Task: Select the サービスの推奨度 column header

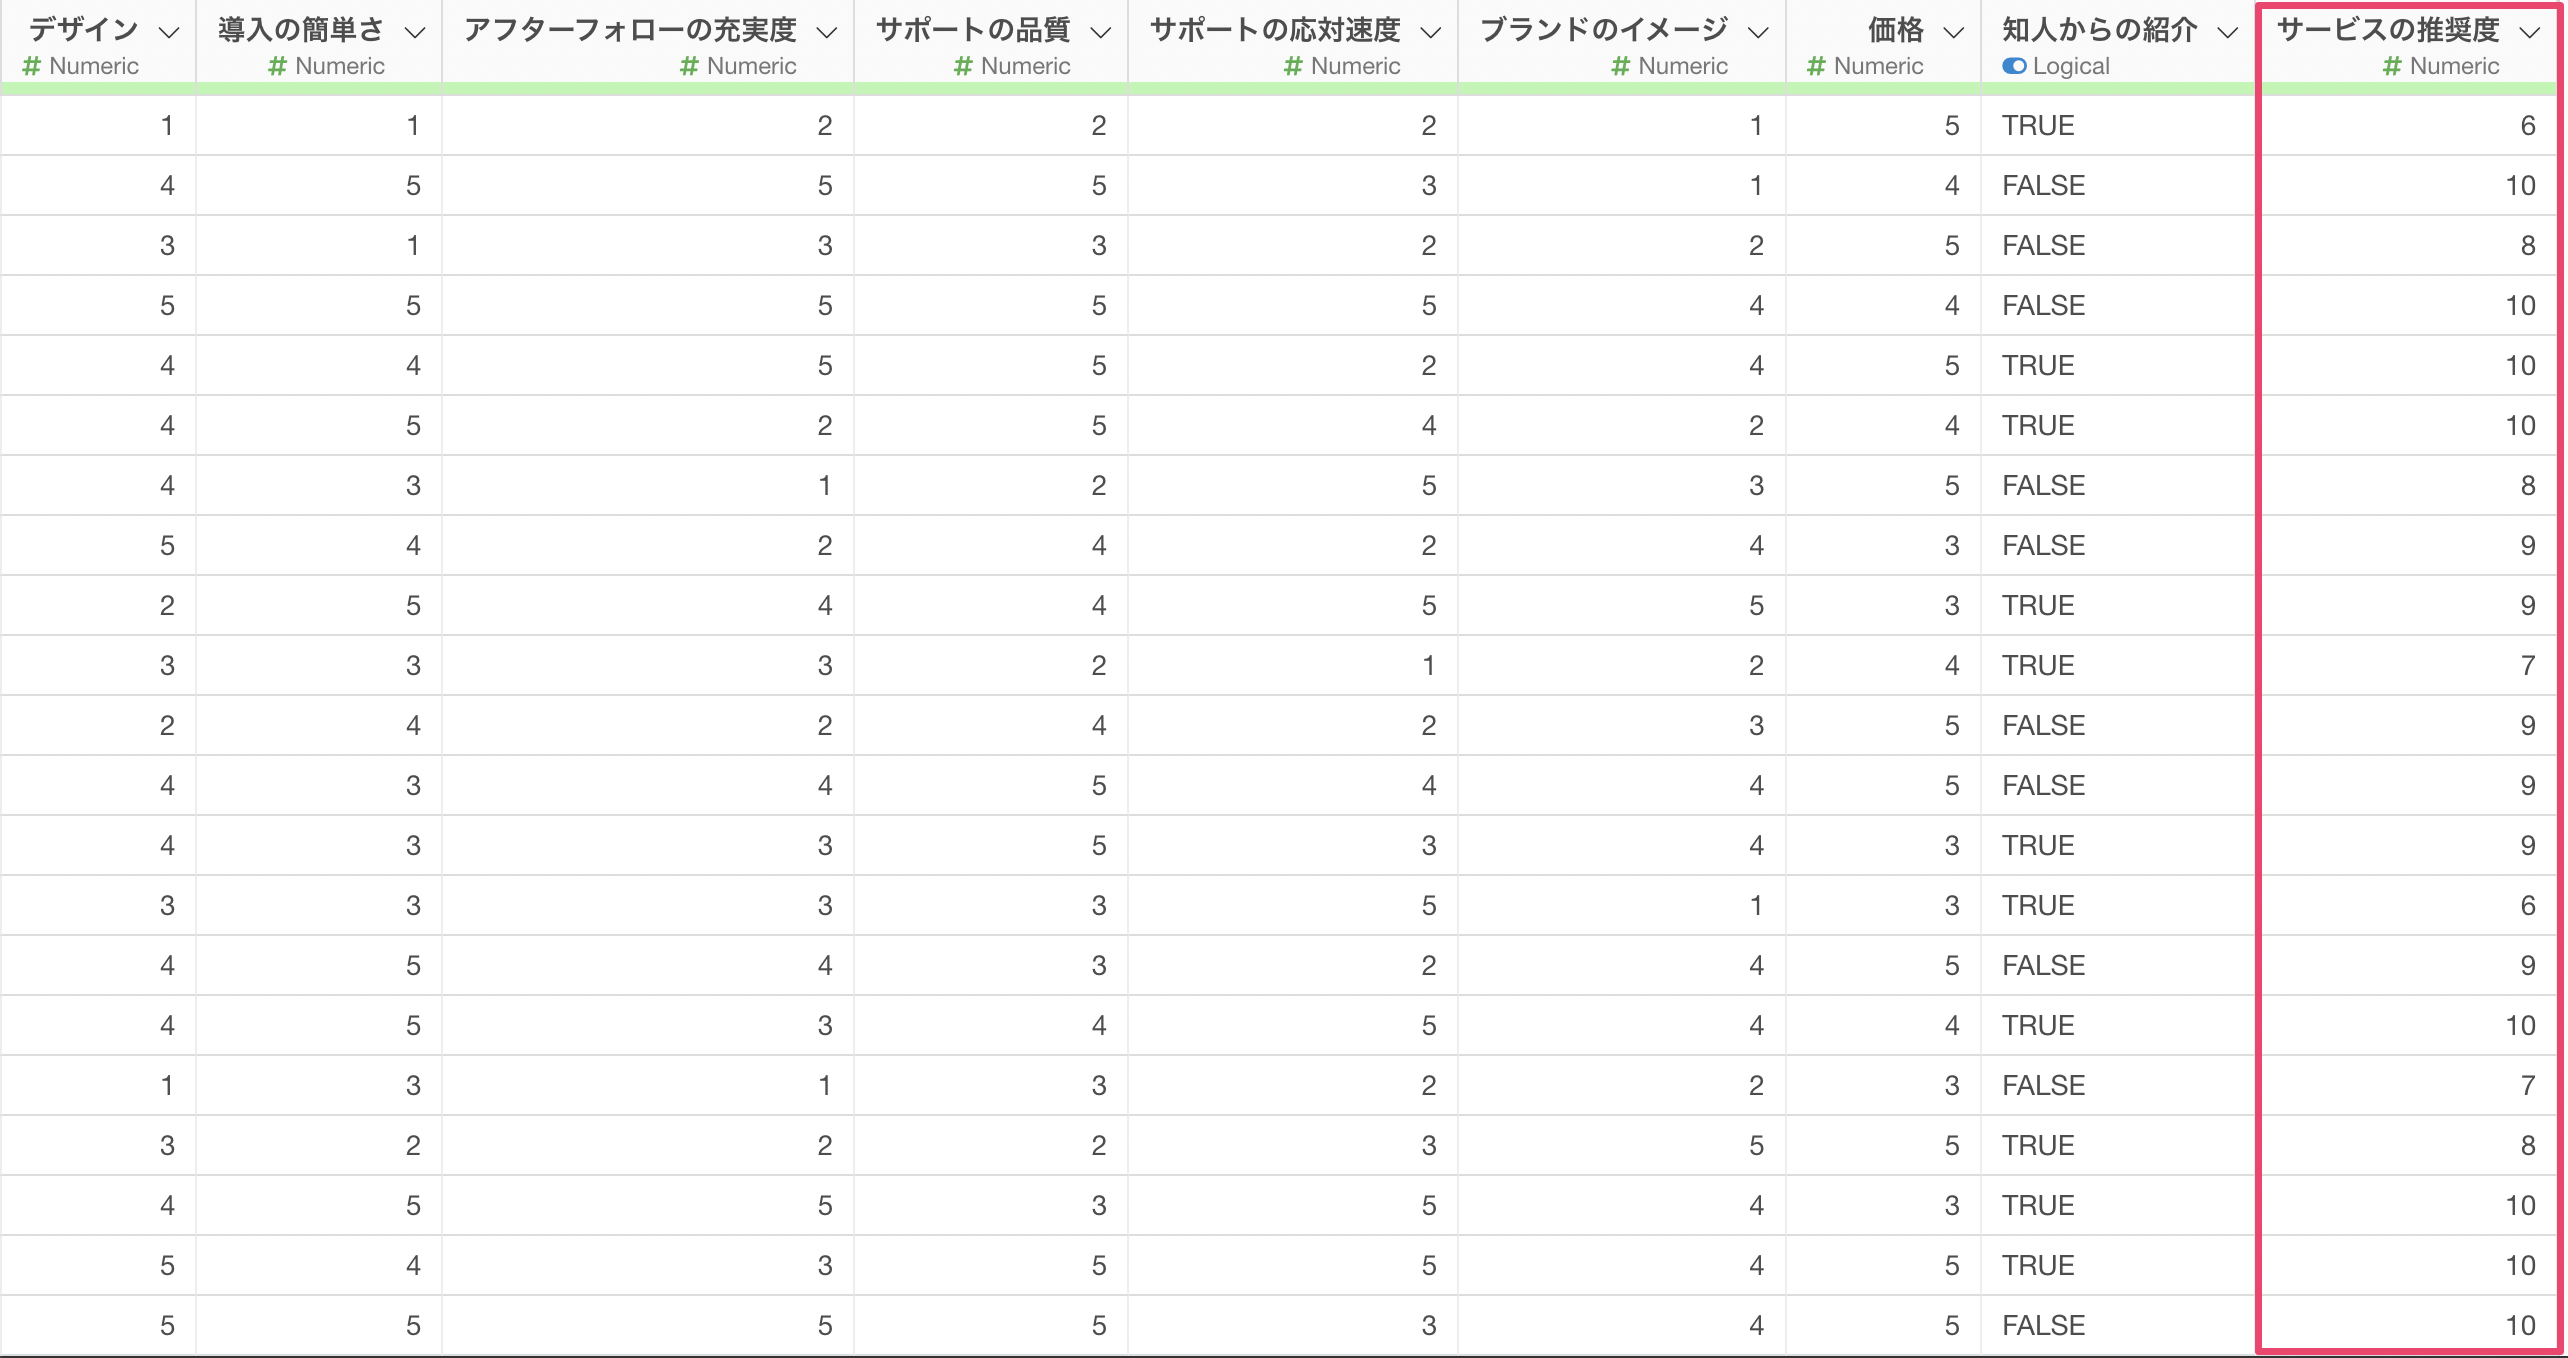Action: click(2388, 30)
